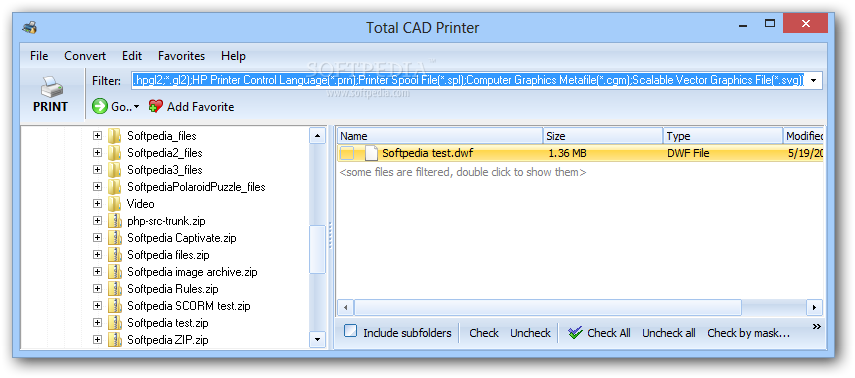Click the PRINT printer icon
The width and height of the screenshot is (855, 378).
[x=51, y=86]
